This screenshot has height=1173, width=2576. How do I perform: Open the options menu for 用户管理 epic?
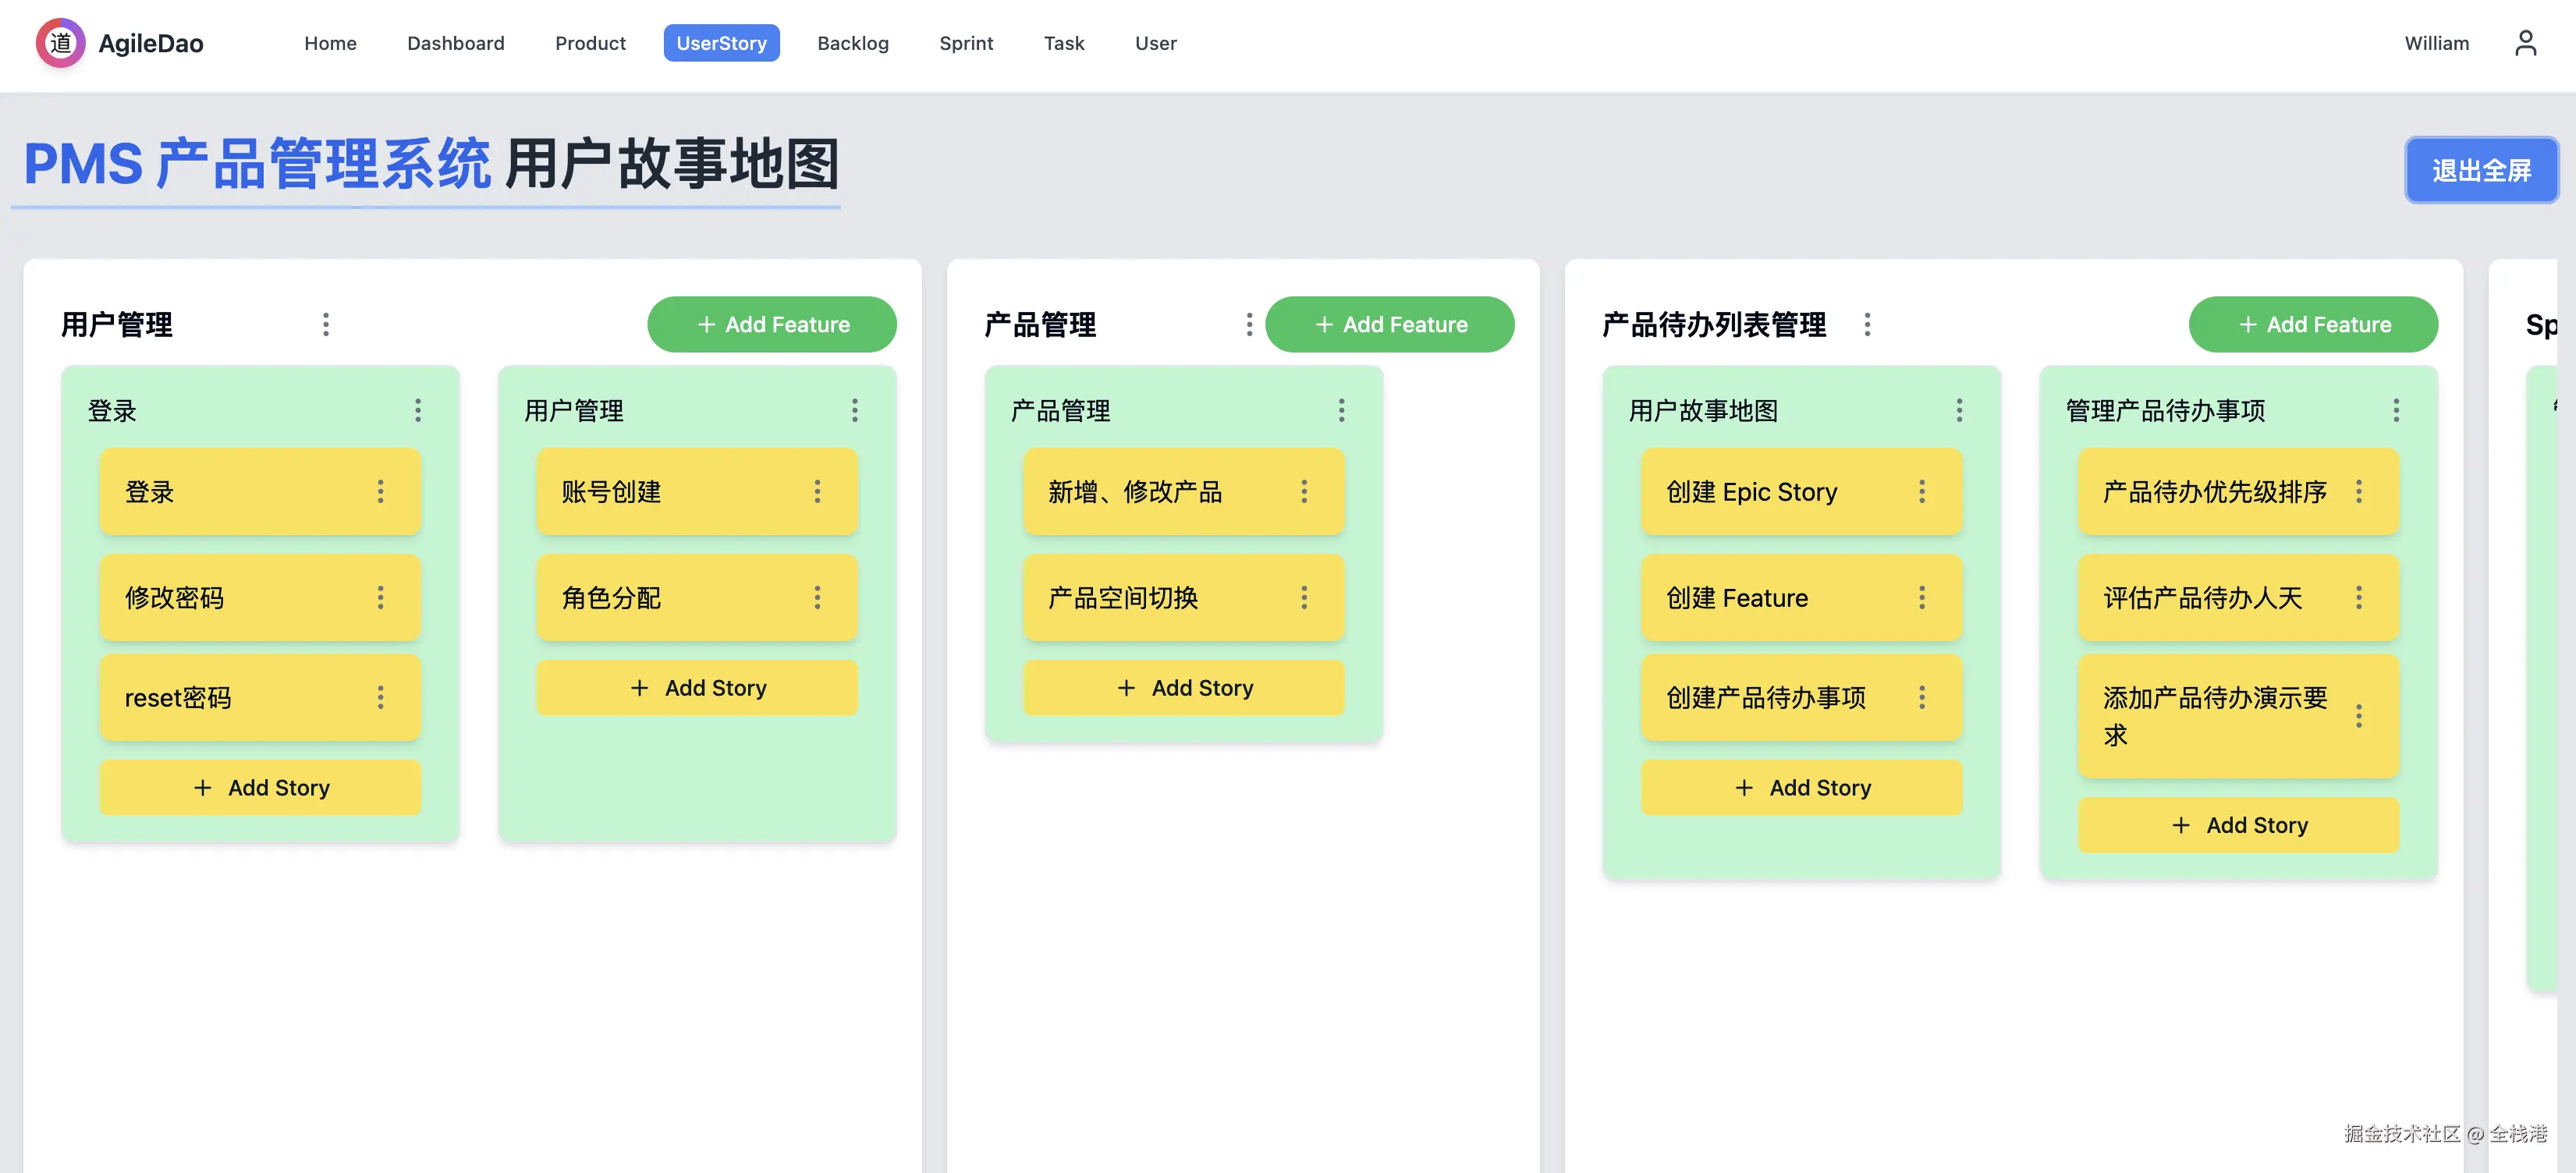pos(326,324)
